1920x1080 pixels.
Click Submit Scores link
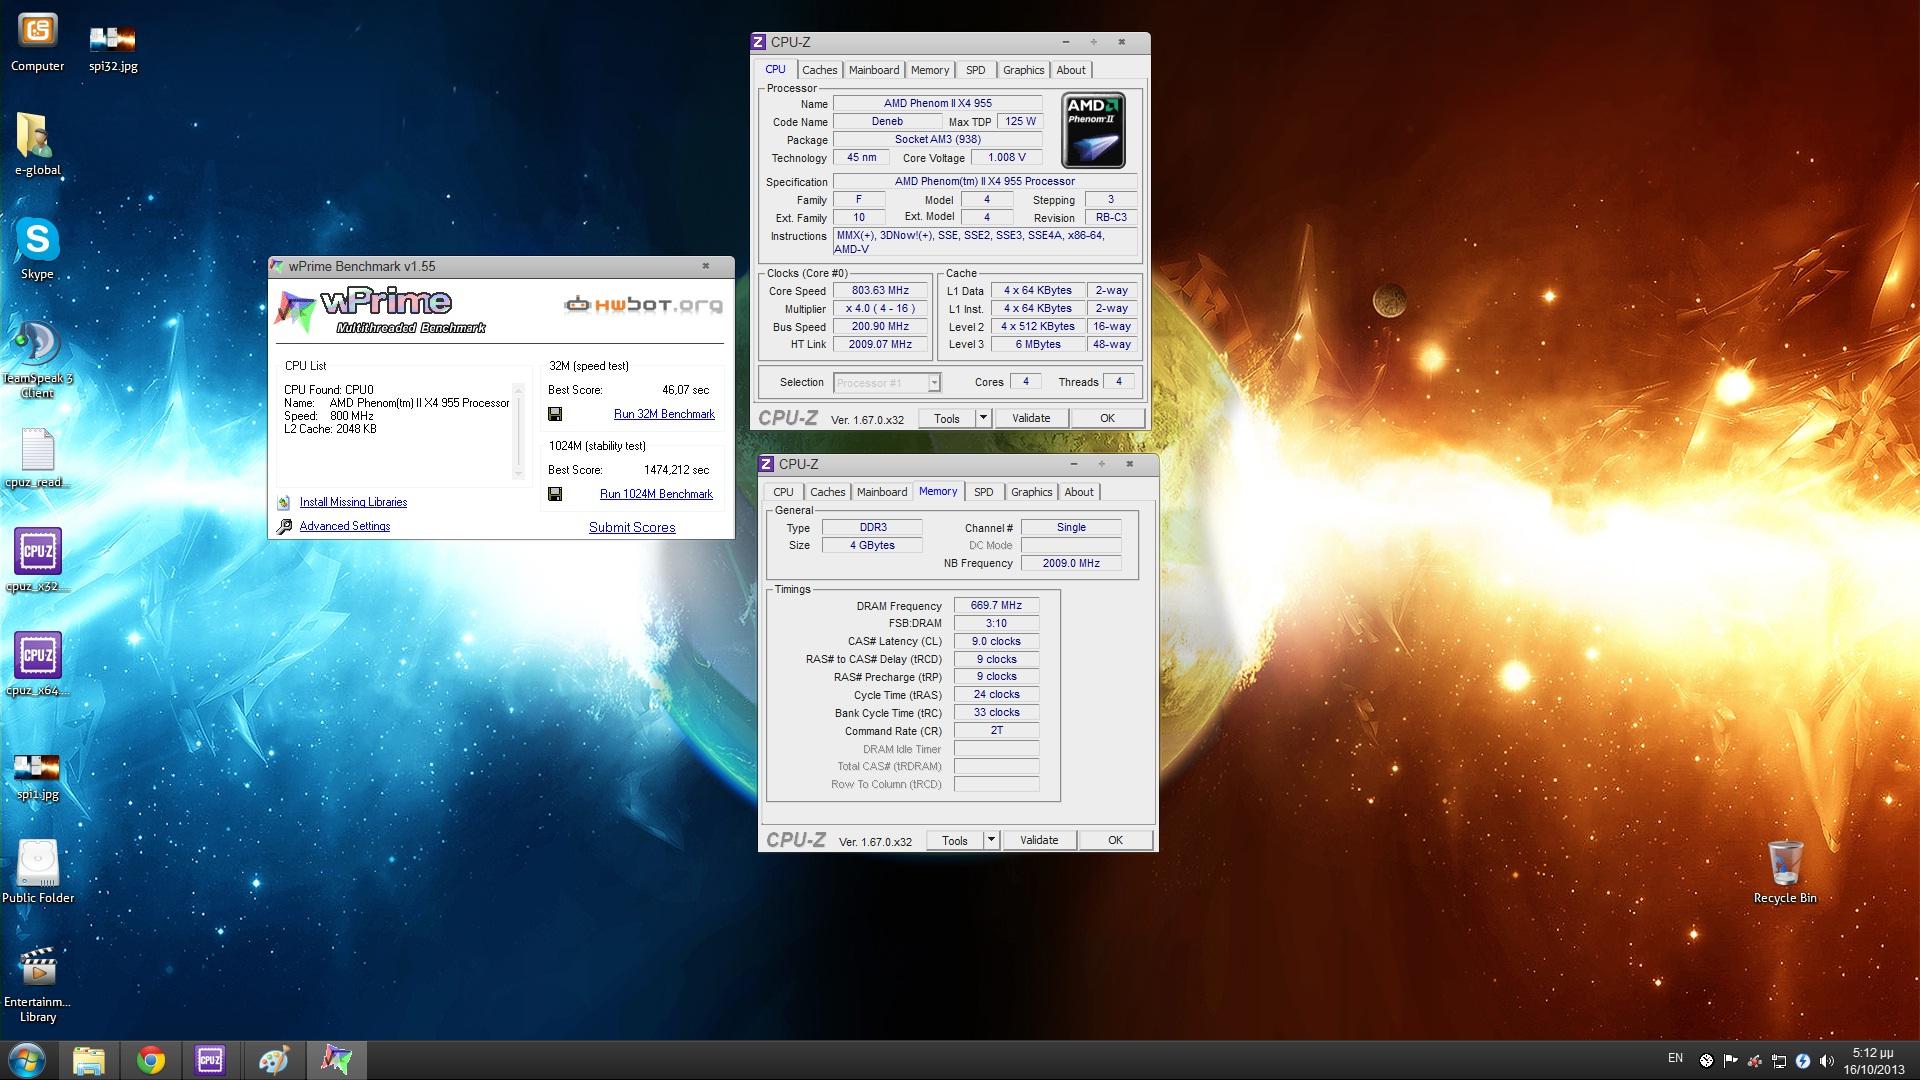point(632,527)
